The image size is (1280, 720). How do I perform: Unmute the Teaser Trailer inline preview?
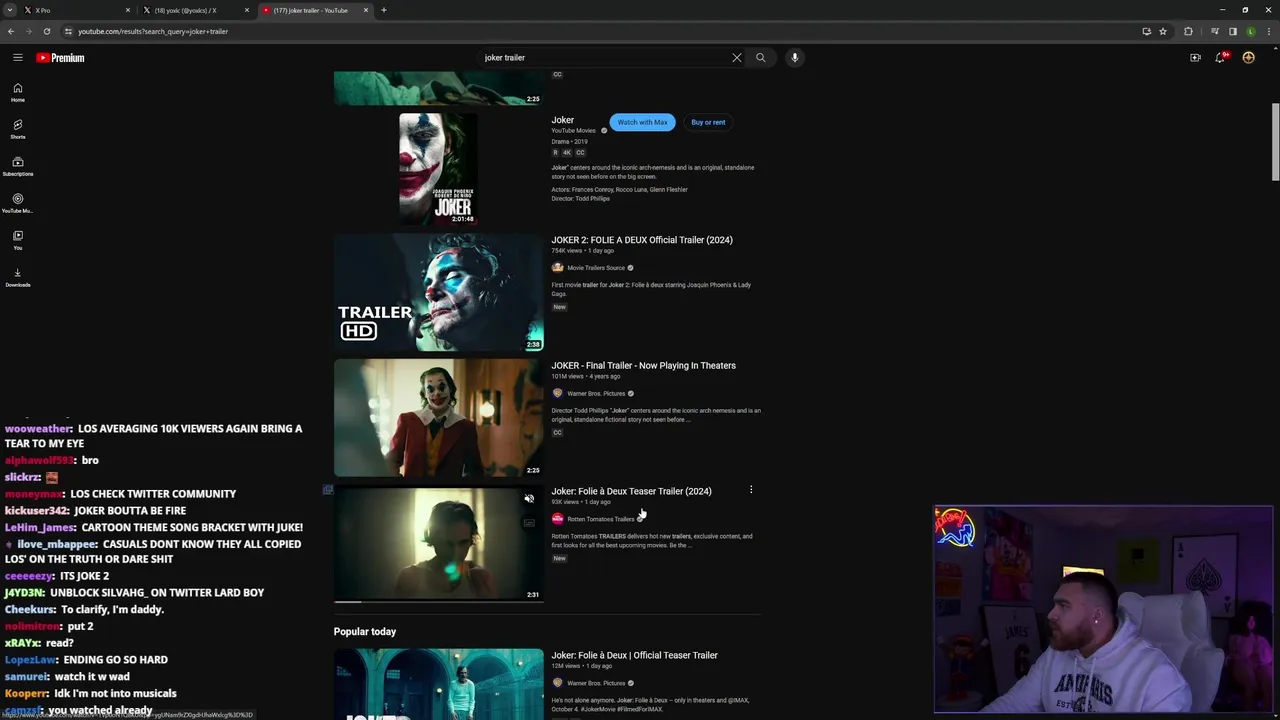coord(529,498)
